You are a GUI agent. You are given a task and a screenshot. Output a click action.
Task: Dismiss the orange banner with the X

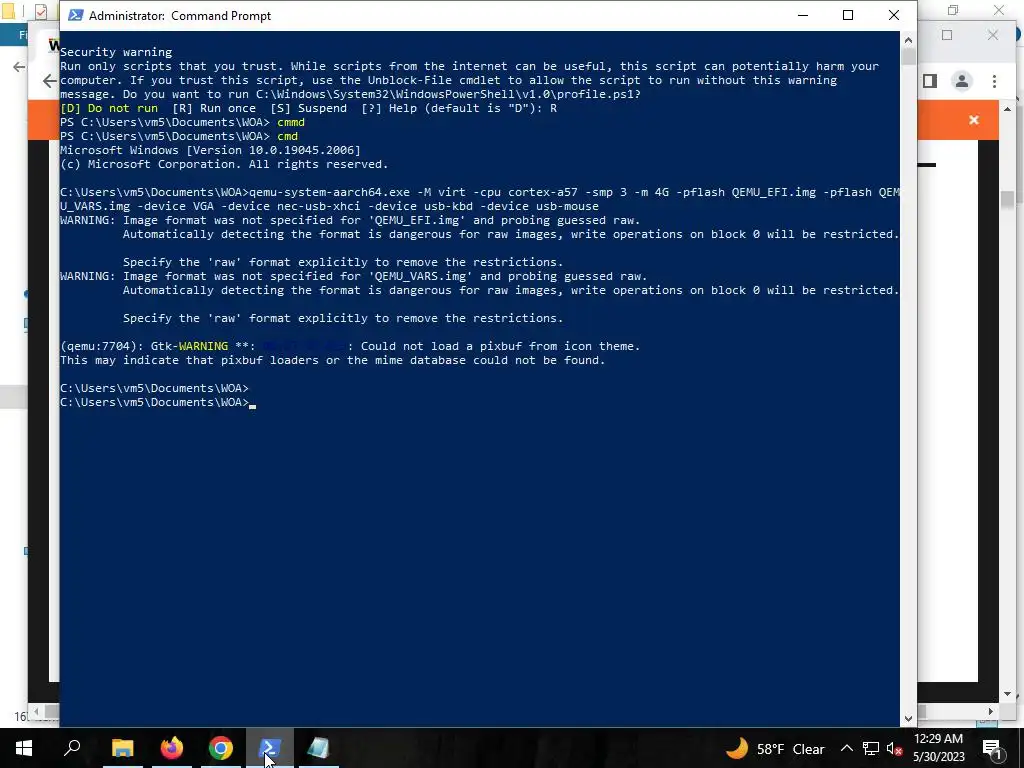(x=974, y=120)
